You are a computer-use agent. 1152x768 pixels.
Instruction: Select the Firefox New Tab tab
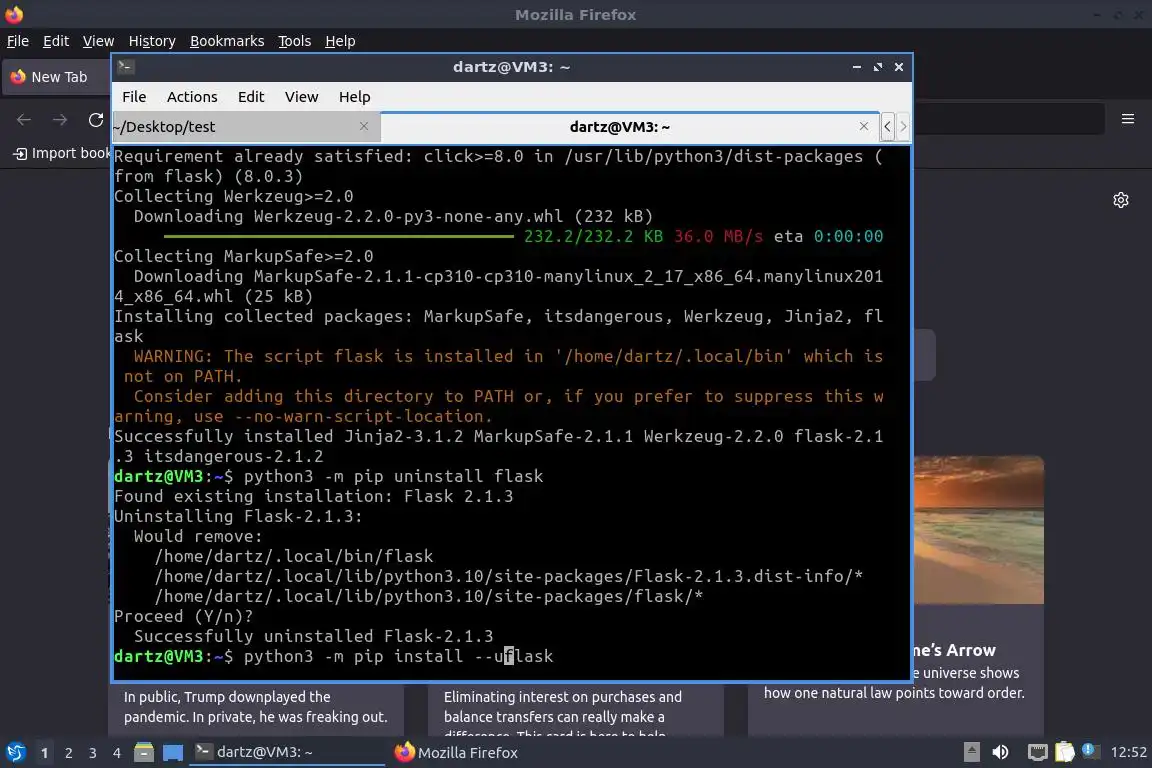pos(56,77)
